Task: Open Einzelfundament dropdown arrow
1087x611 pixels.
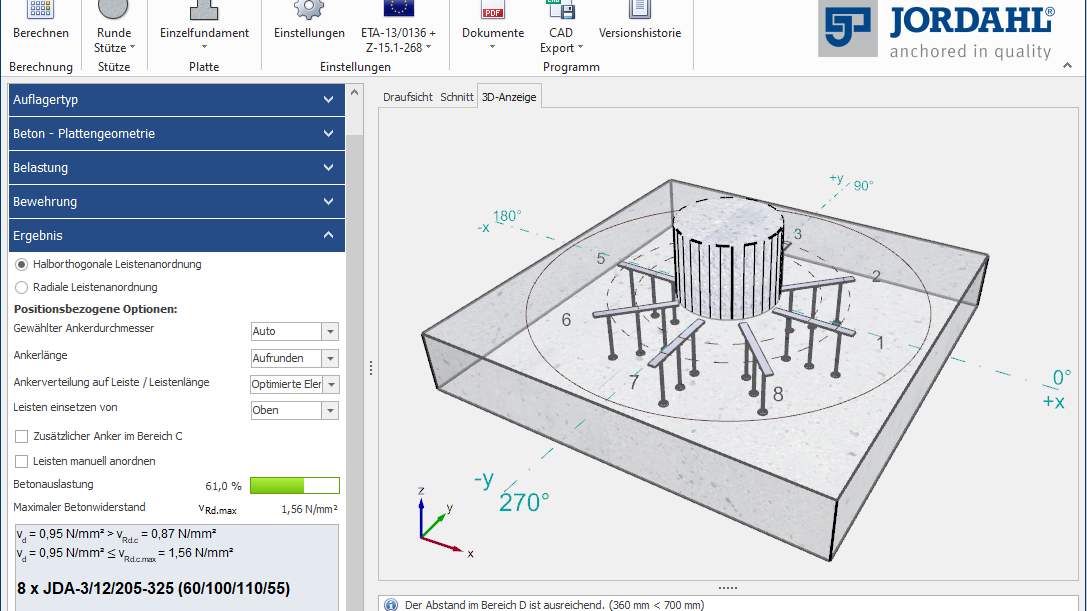Action: point(205,48)
